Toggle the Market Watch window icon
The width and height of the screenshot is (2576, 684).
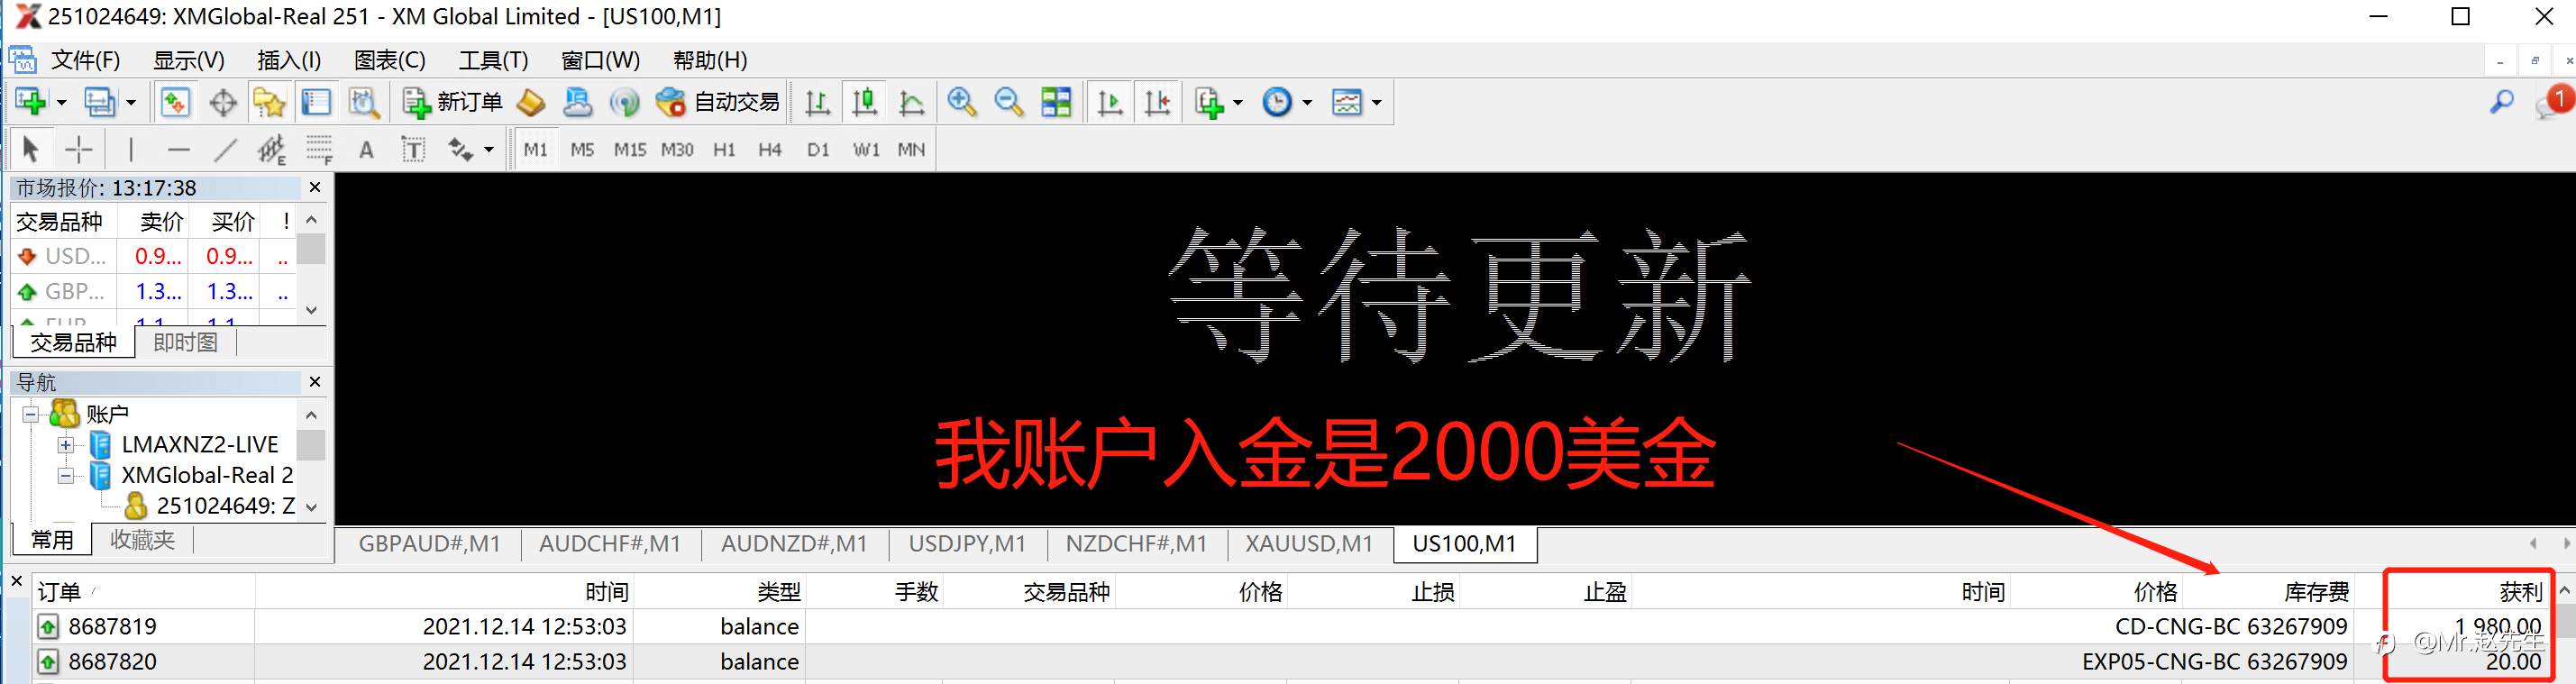pyautogui.click(x=175, y=102)
